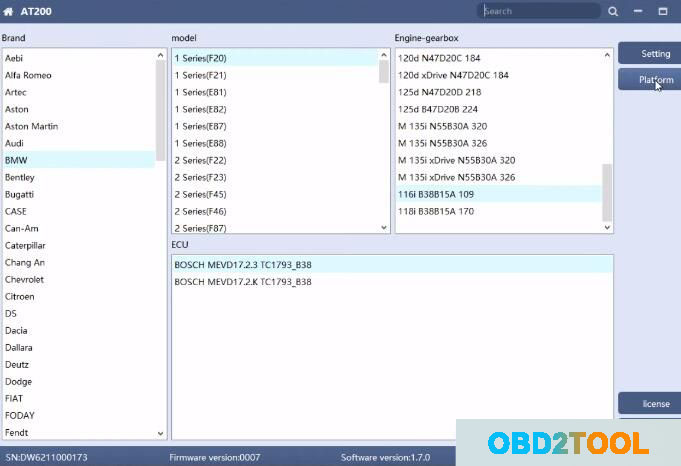Select BOSCH MEVD17.2.3 TC1793_B38 ECU
The image size is (681, 466).
[x=393, y=264]
